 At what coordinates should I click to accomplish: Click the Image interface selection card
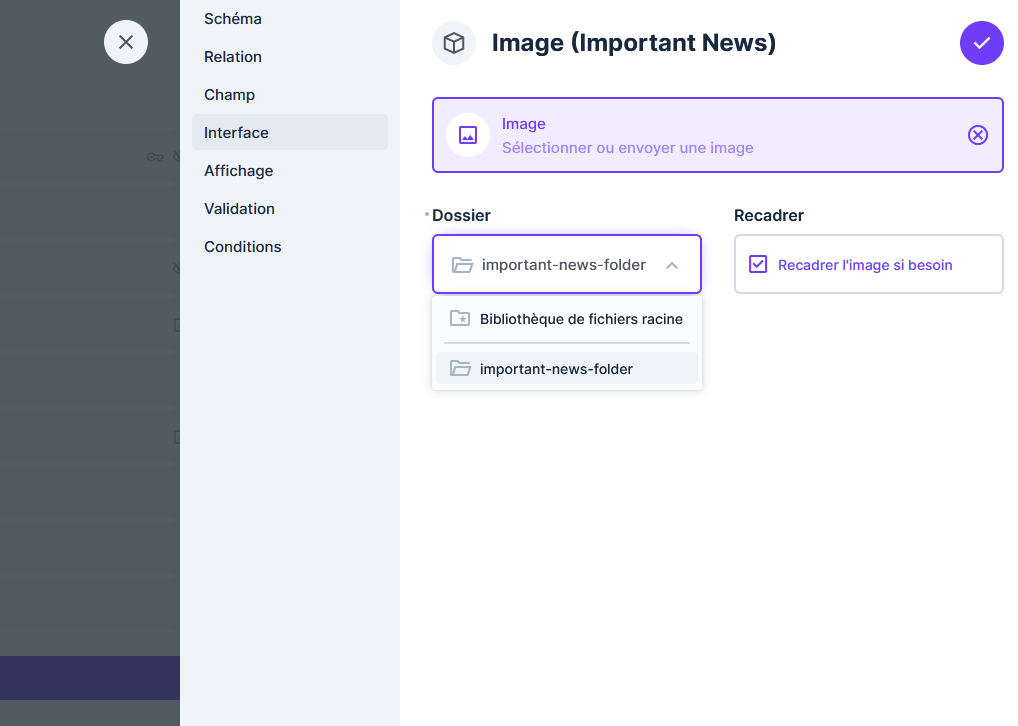pos(700,135)
